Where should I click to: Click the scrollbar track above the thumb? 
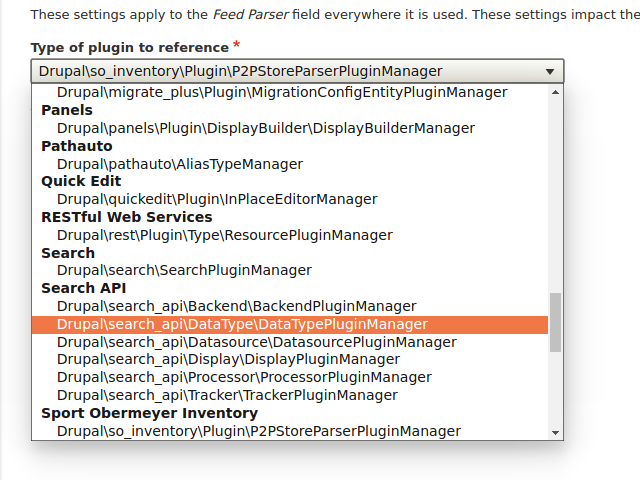556,190
